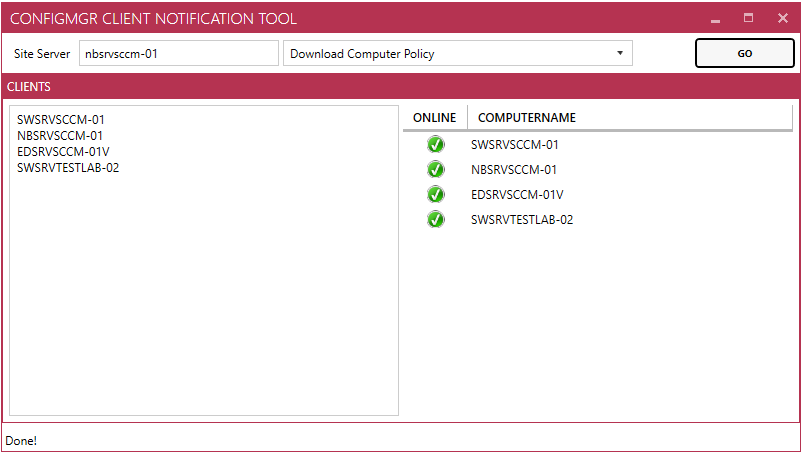This screenshot has height=457, width=805.
Task: Click the online status icon for SWSRVTESTLAB-02
Action: [x=435, y=220]
